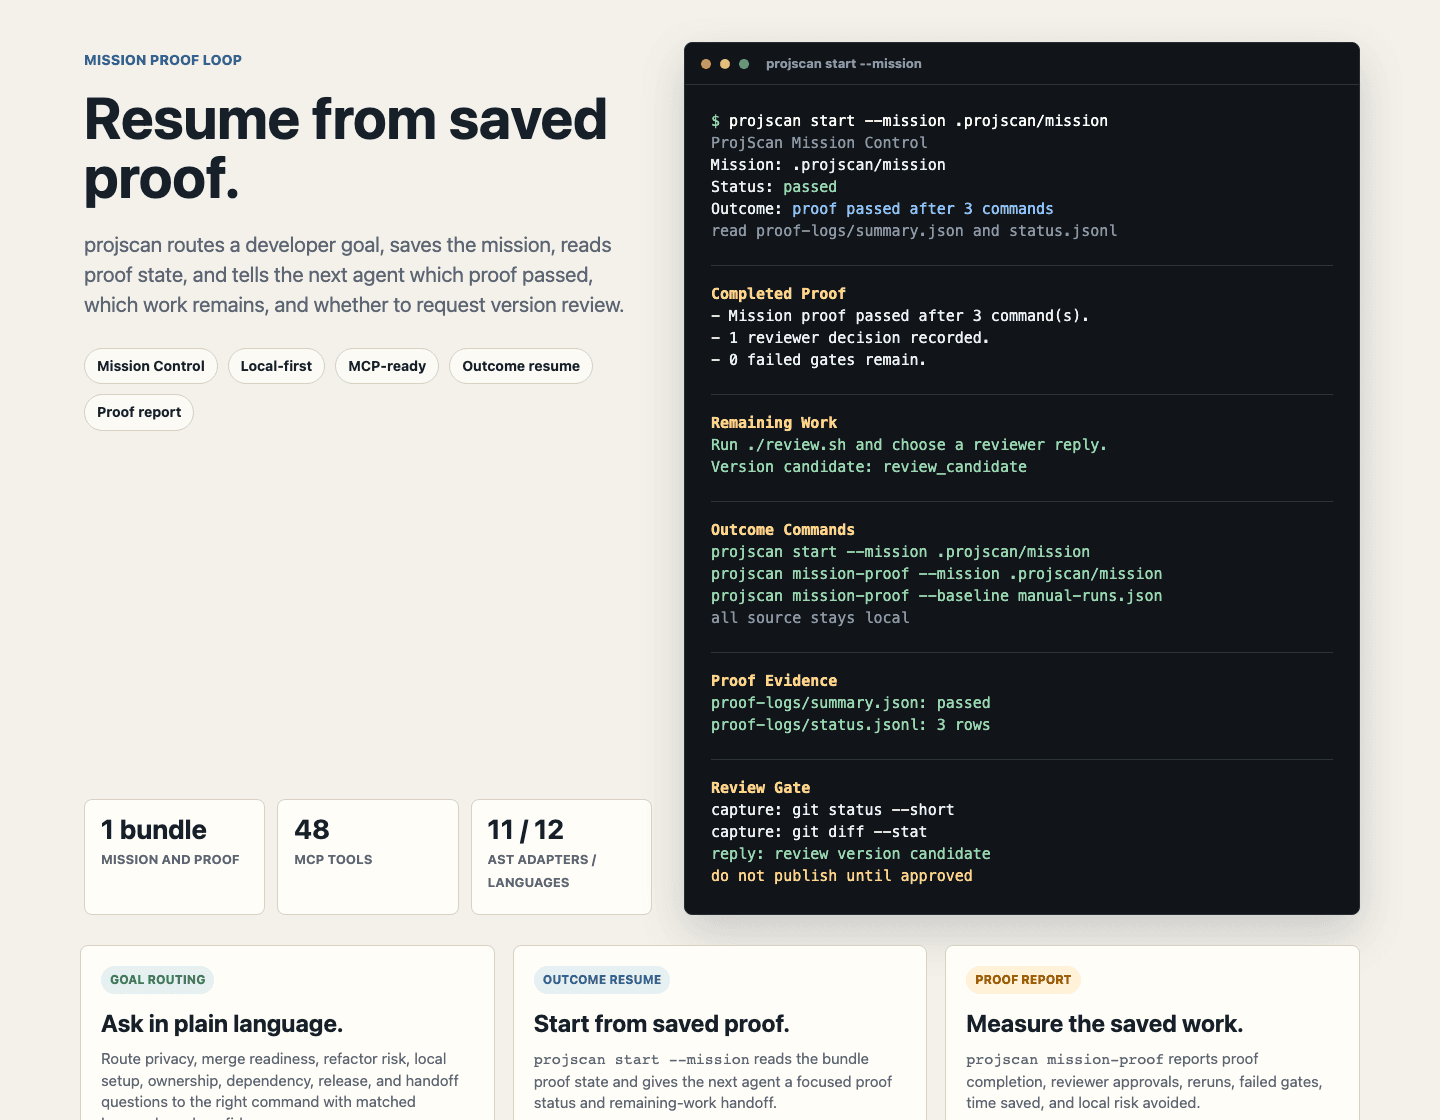This screenshot has height=1120, width=1440.
Task: Click 'ProjScan Mission Control' terminal line
Action: point(819,143)
